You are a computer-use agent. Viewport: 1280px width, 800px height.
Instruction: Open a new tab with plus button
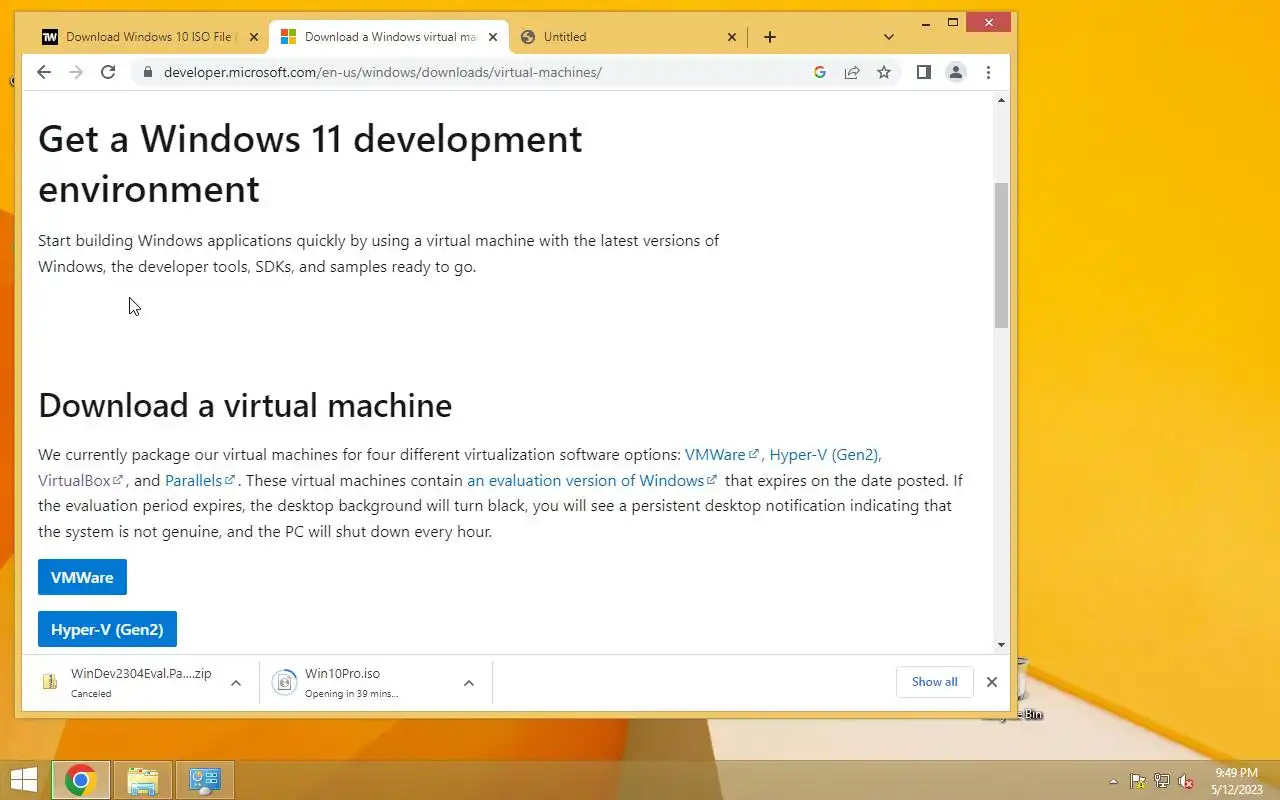click(769, 37)
